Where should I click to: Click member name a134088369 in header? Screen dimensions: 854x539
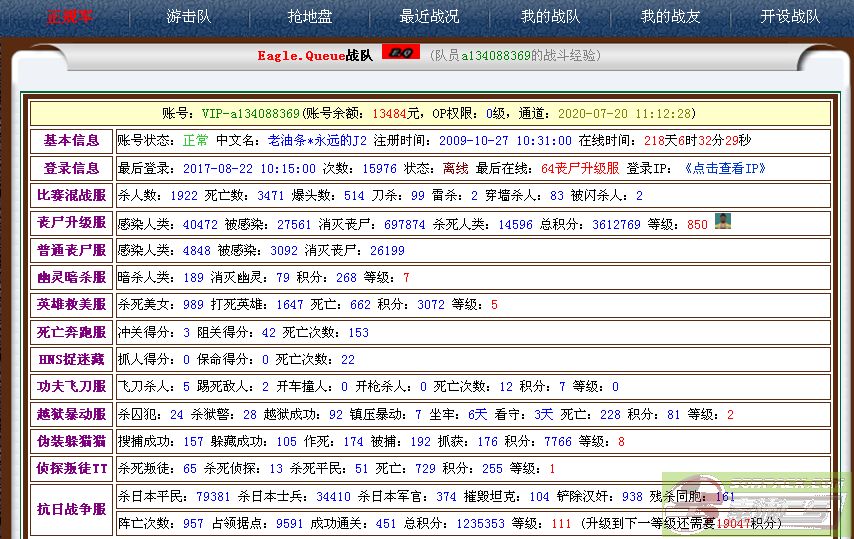[496, 56]
